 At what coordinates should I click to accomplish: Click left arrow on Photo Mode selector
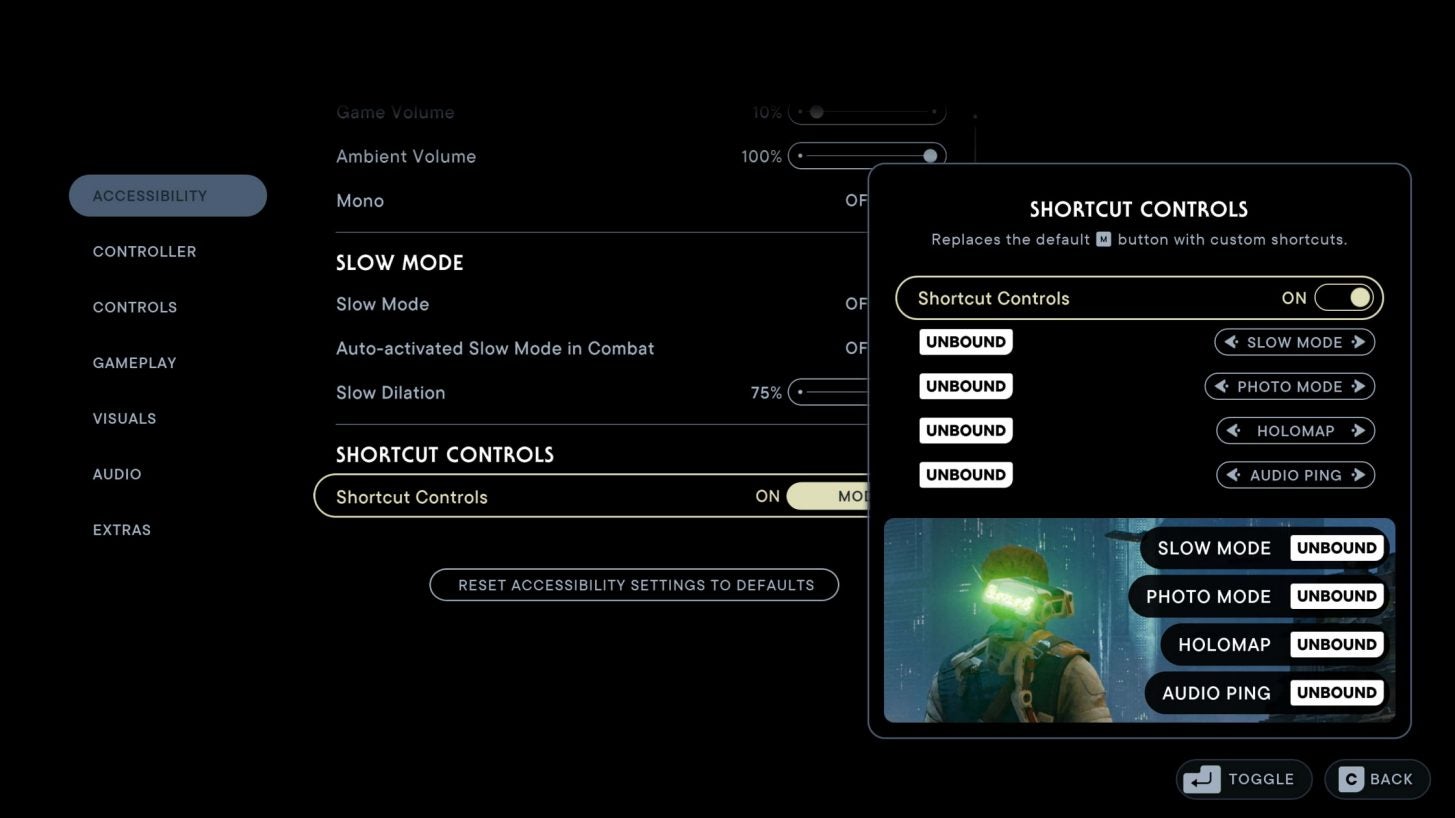coord(1221,386)
